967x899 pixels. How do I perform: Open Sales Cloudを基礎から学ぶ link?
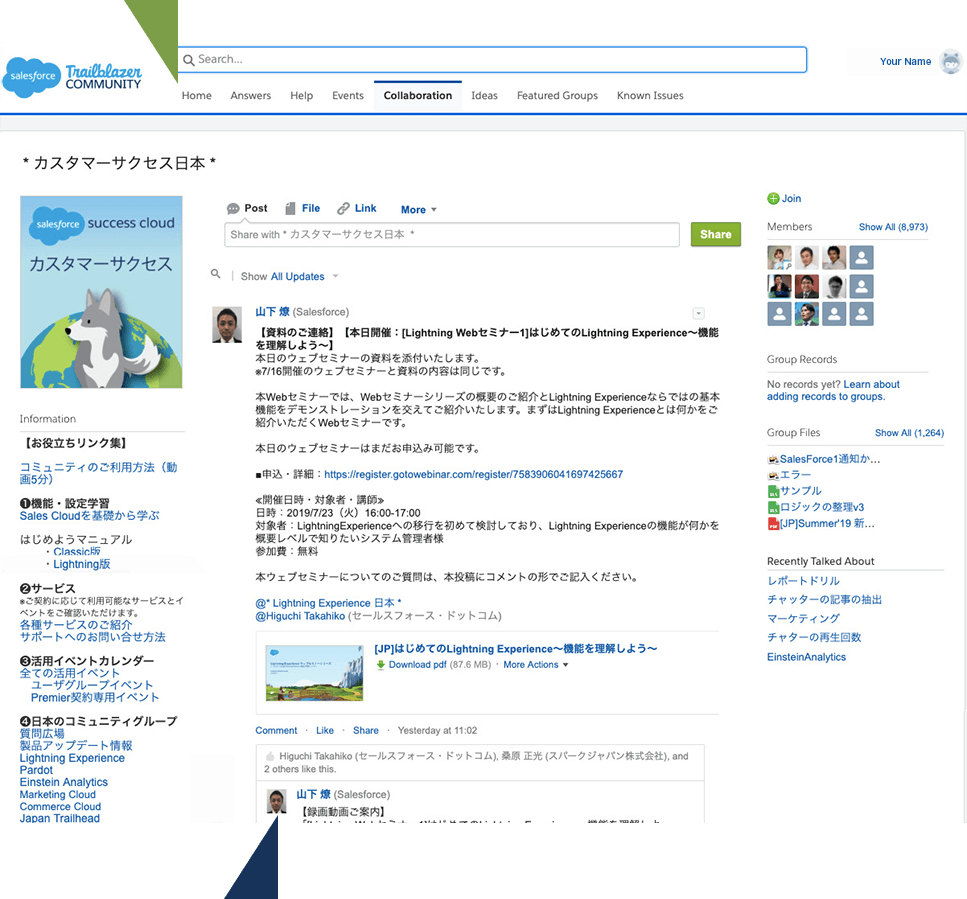click(89, 515)
